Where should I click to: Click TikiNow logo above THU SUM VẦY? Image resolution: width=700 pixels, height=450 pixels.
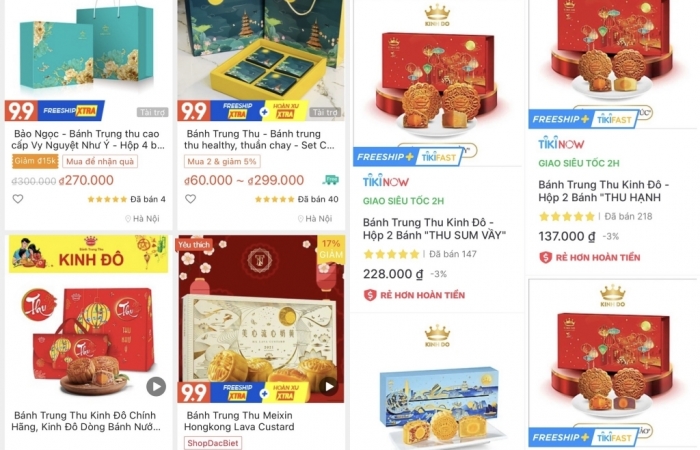[386, 182]
